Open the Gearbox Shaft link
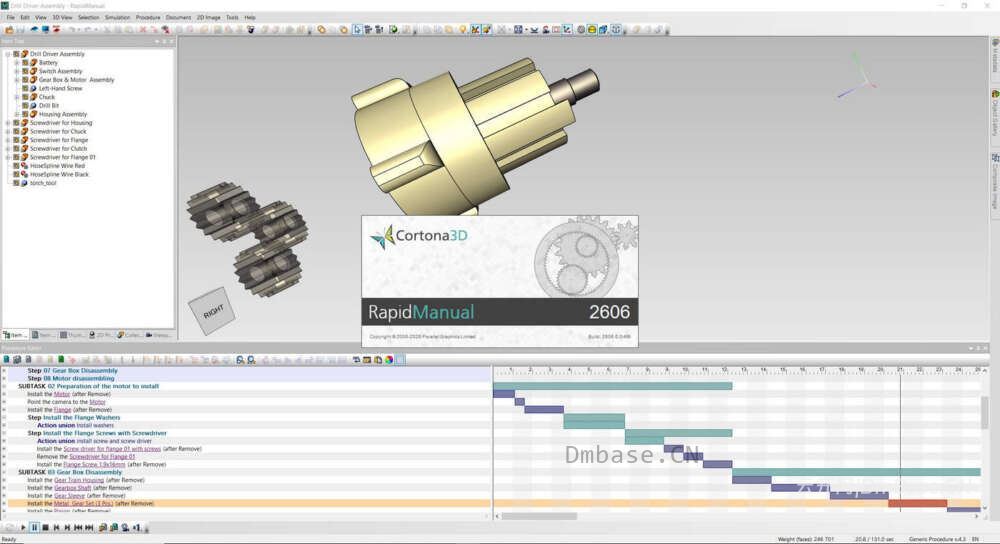Image resolution: width=1000 pixels, height=544 pixels. pyautogui.click(x=73, y=488)
